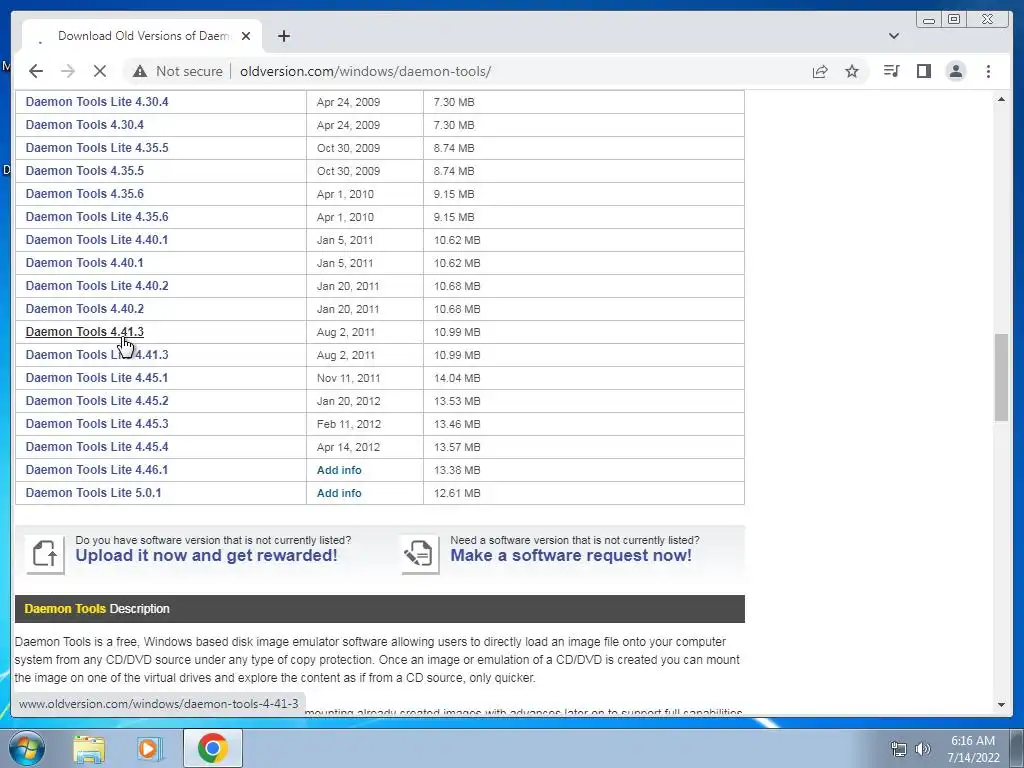Open Windows Explorer from taskbar
Viewport: 1024px width, 768px height.
pos(89,748)
